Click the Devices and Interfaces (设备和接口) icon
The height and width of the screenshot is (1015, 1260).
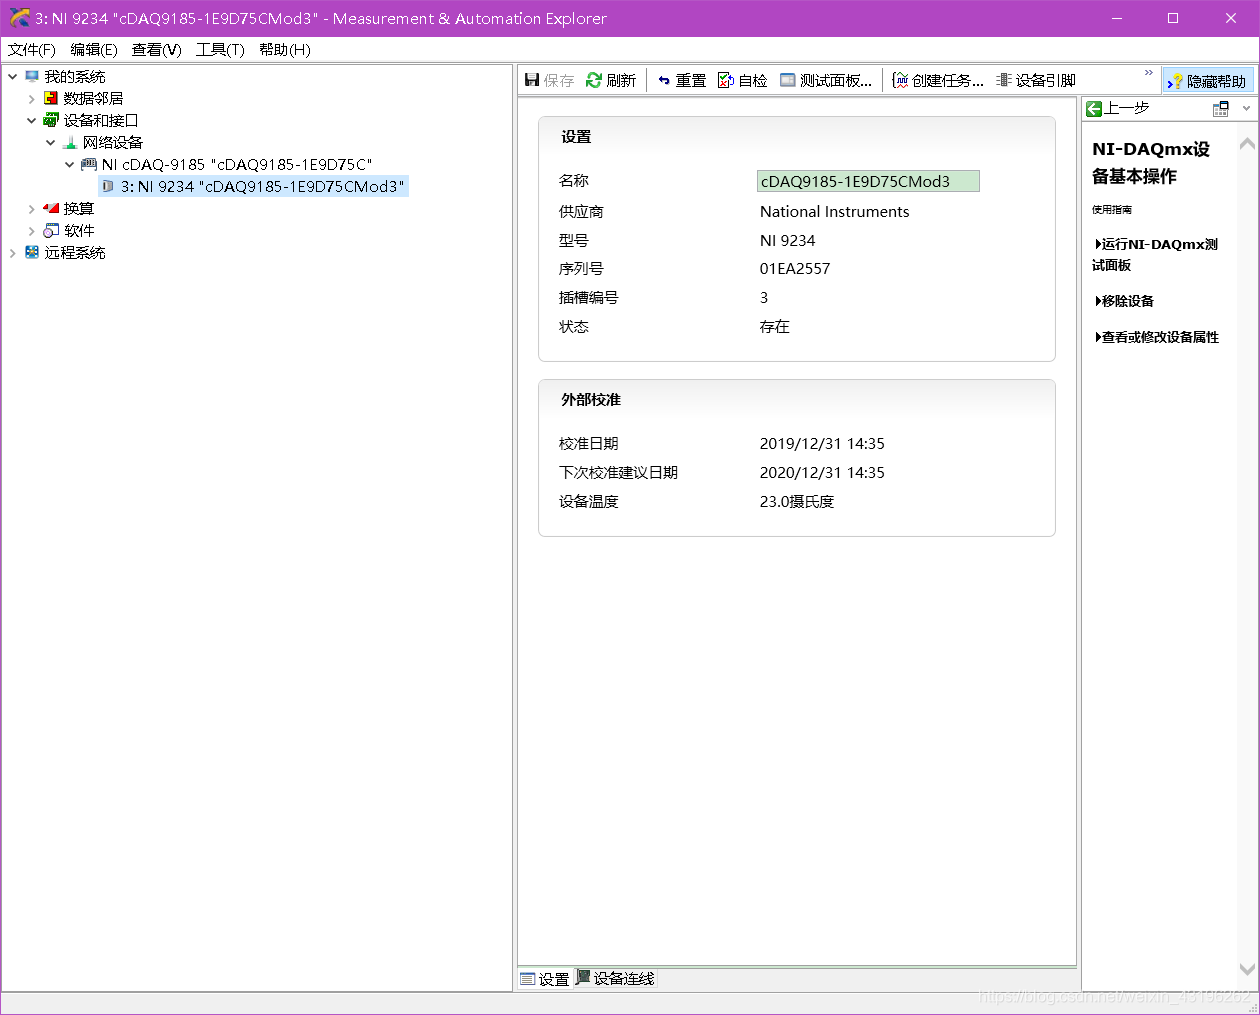(51, 120)
